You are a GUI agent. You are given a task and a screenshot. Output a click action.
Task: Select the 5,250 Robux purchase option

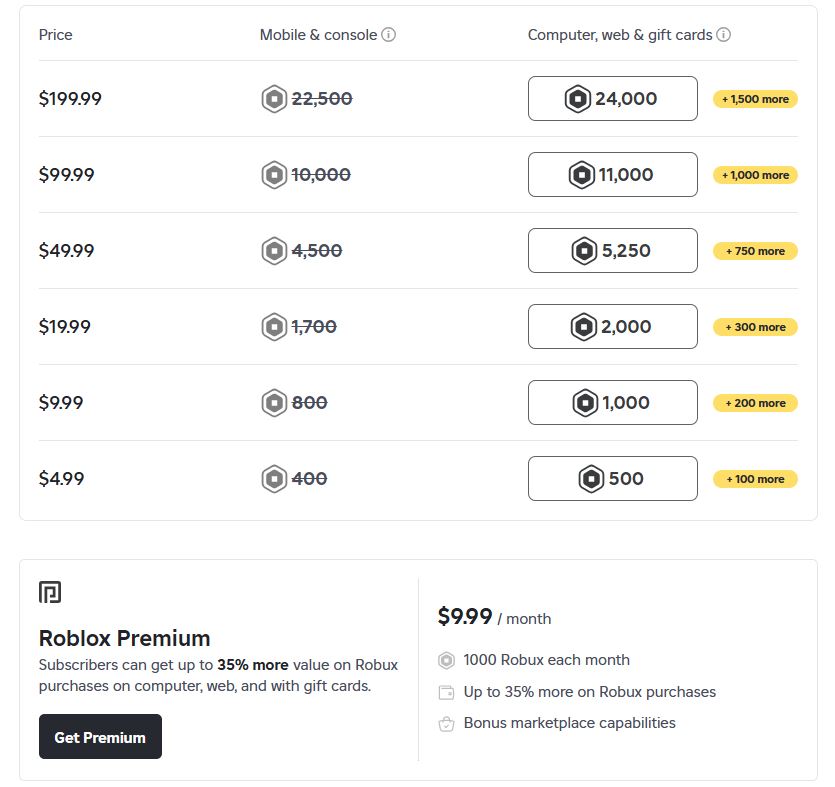(612, 250)
